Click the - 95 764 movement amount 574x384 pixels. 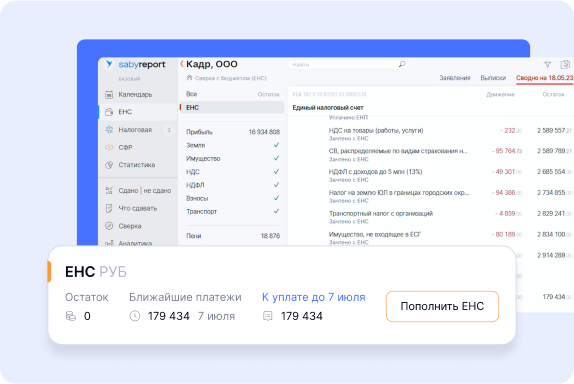tap(507, 151)
